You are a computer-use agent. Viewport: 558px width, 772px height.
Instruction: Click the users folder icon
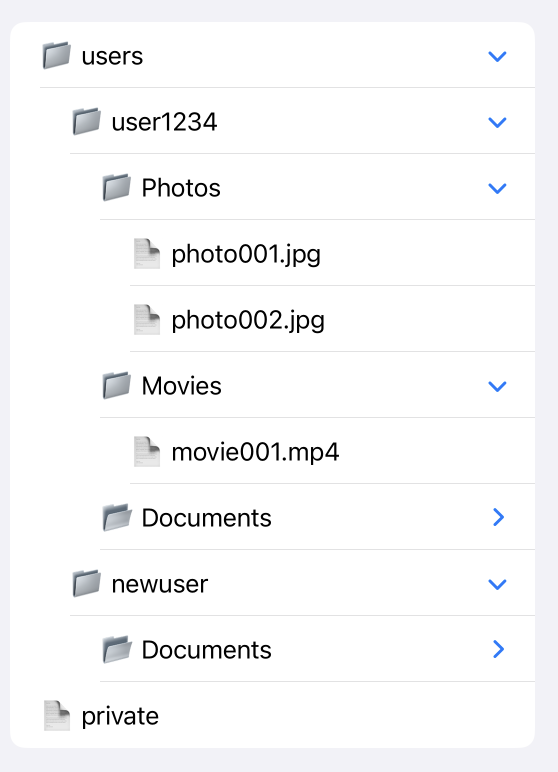tap(56, 55)
